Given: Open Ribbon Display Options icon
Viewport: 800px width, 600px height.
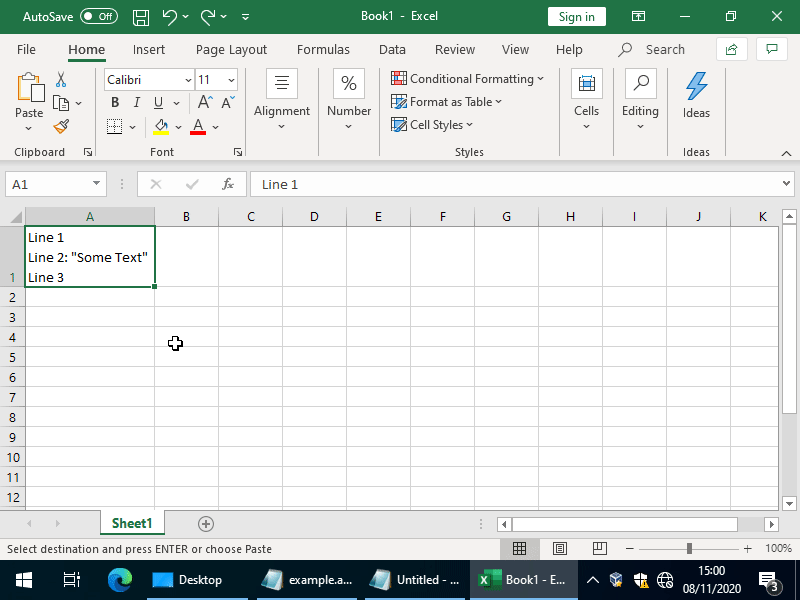Looking at the screenshot, I should tap(638, 16).
